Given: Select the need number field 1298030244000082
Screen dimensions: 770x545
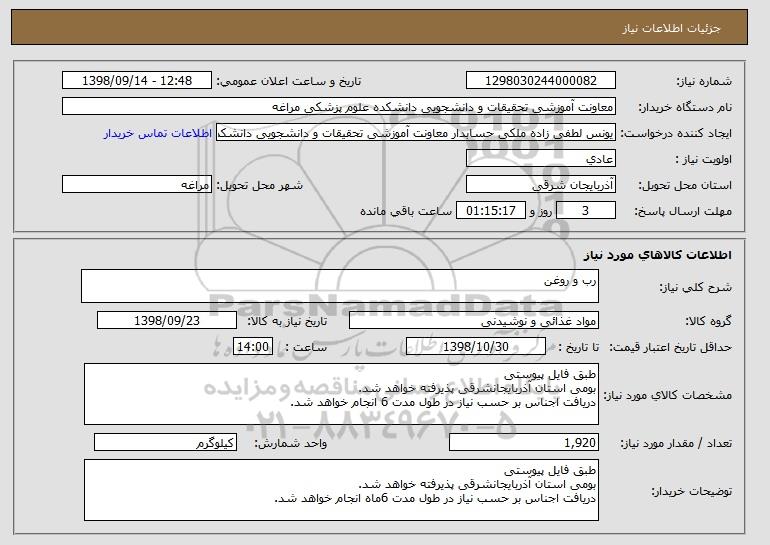Looking at the screenshot, I should [x=541, y=81].
